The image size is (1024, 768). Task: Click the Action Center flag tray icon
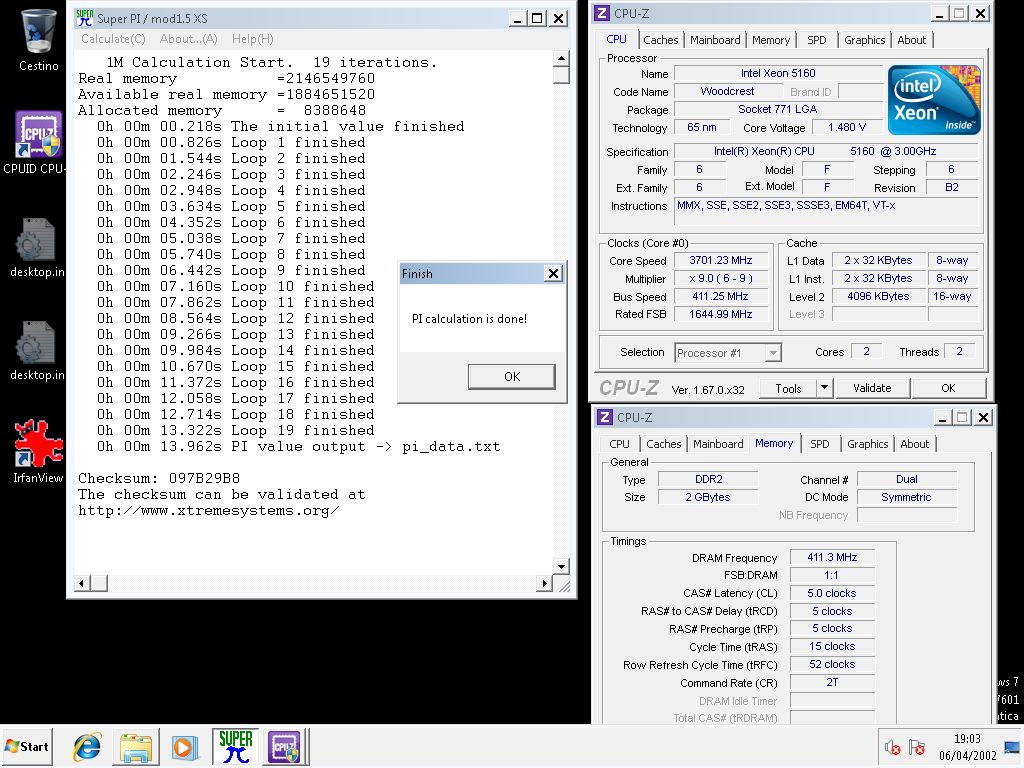coord(917,747)
